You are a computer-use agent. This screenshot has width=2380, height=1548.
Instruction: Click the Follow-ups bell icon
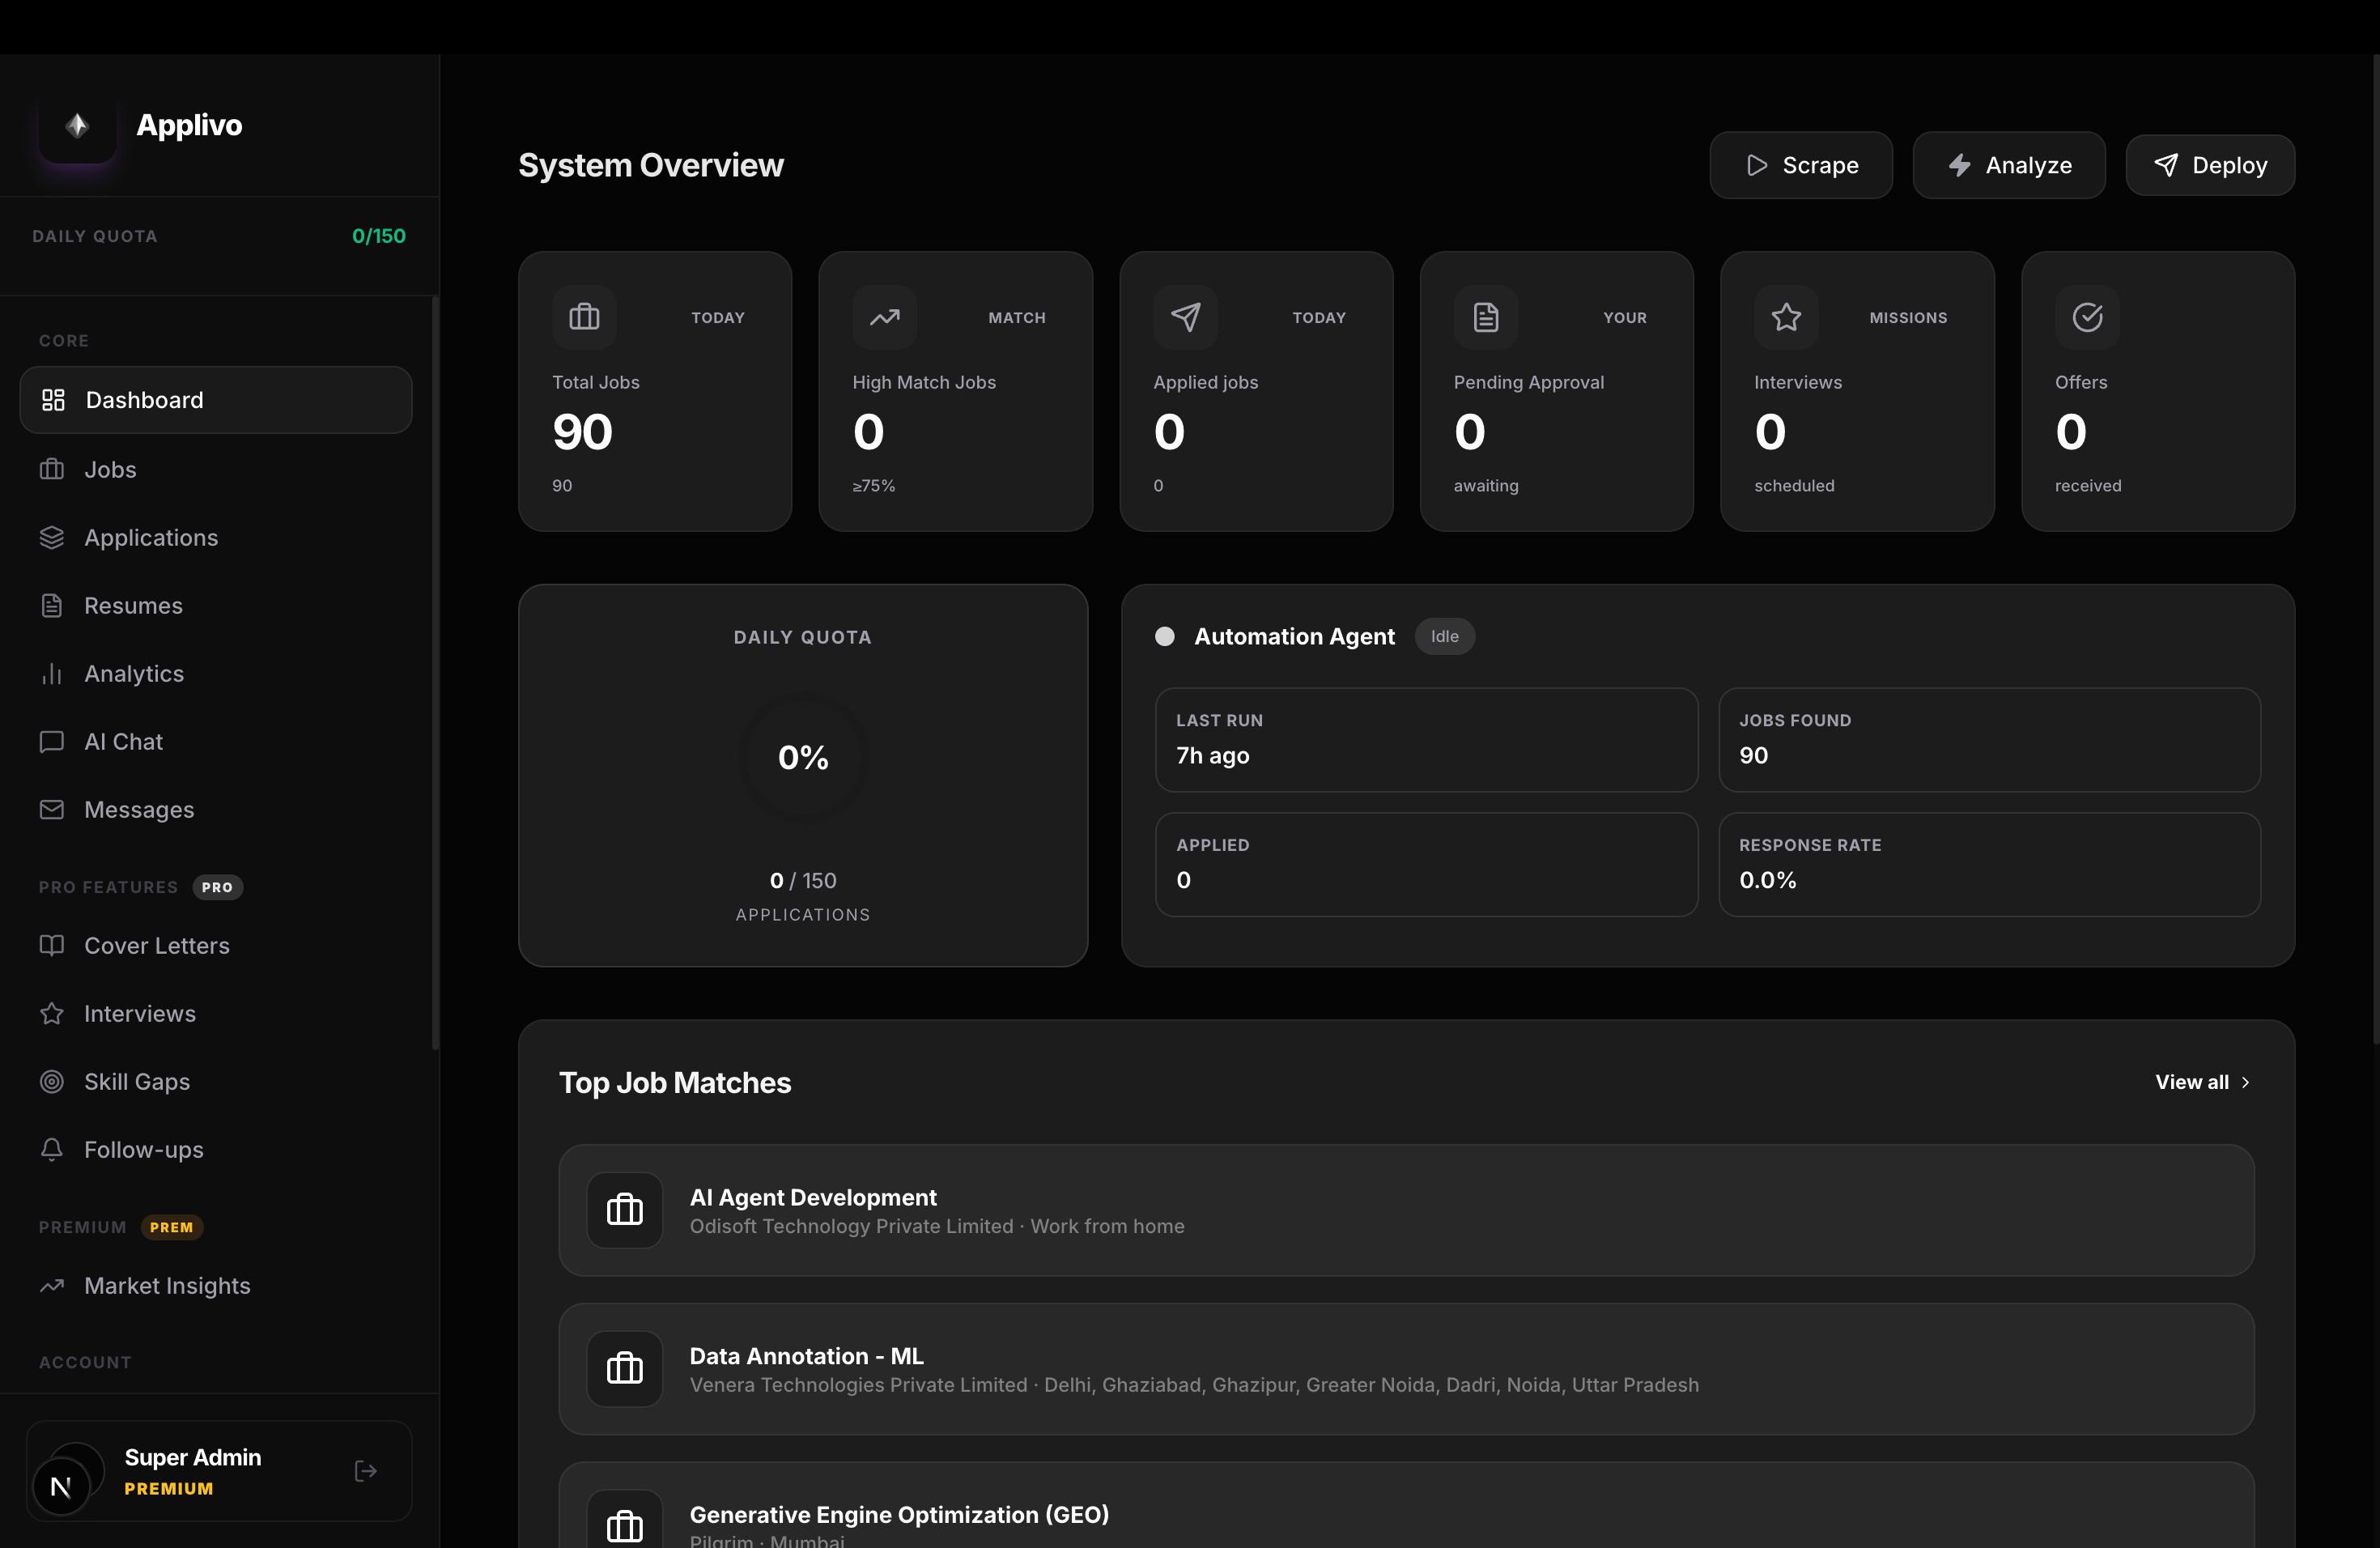52,1149
